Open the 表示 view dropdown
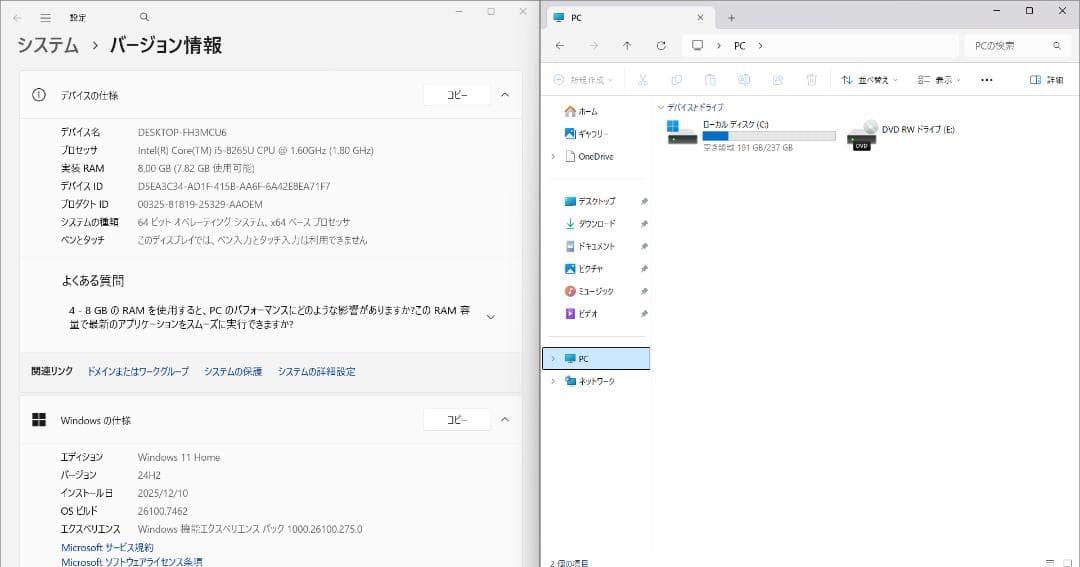This screenshot has width=1080, height=567. 939,80
